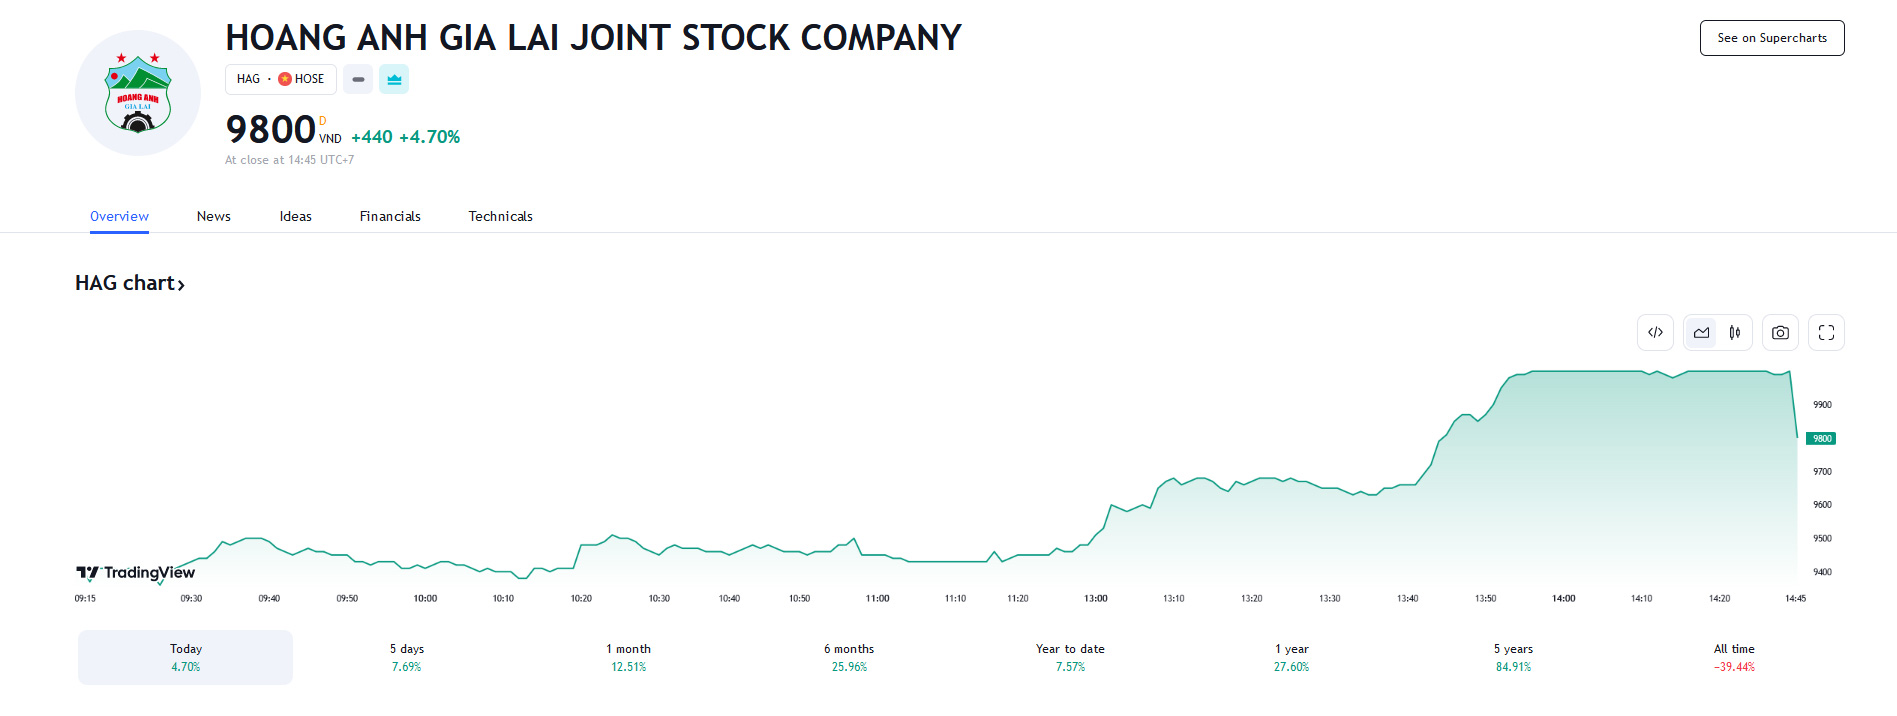Image resolution: width=1897 pixels, height=716 pixels.
Task: Show the All time range
Action: point(1734,657)
